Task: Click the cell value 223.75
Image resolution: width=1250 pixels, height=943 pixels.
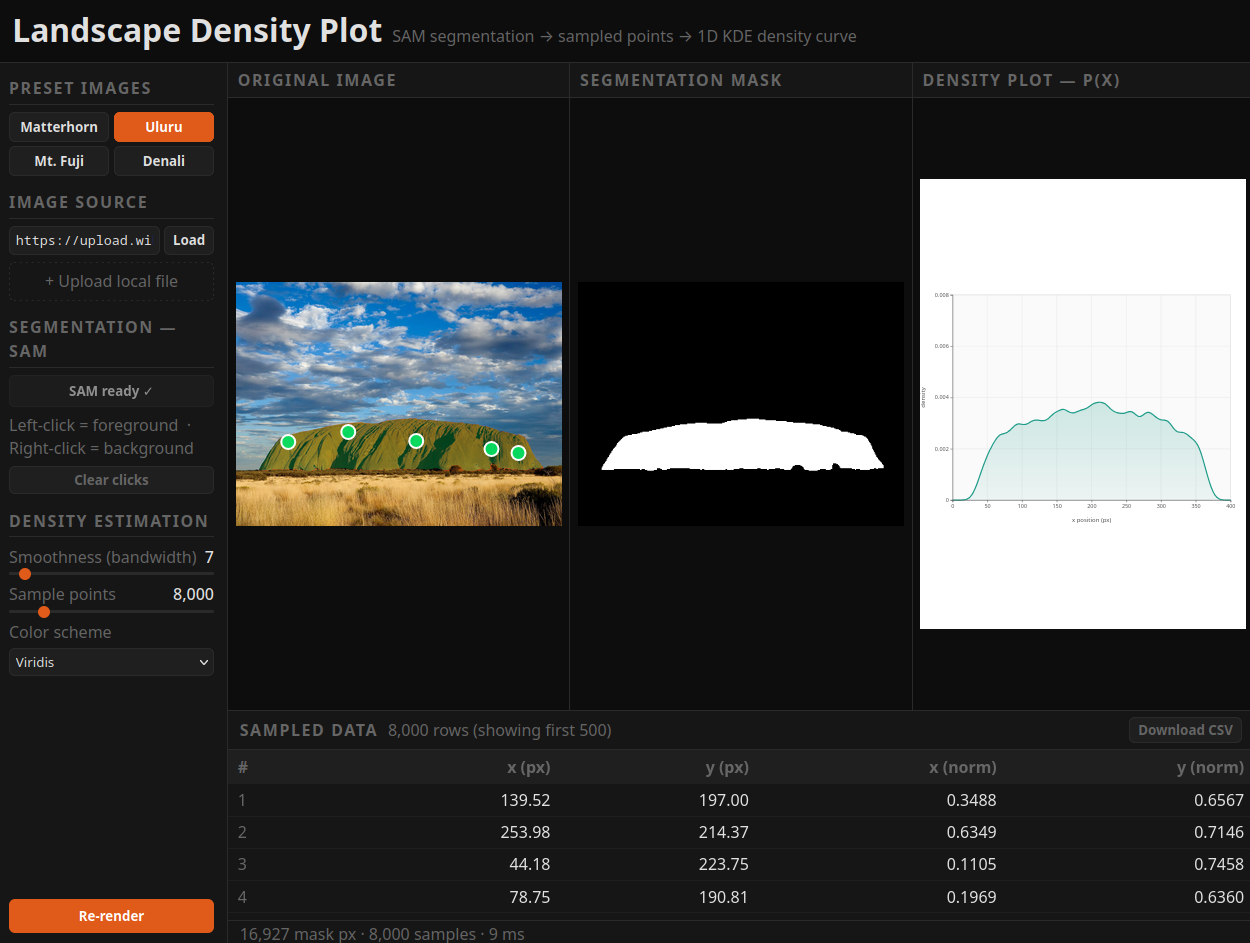Action: click(723, 864)
